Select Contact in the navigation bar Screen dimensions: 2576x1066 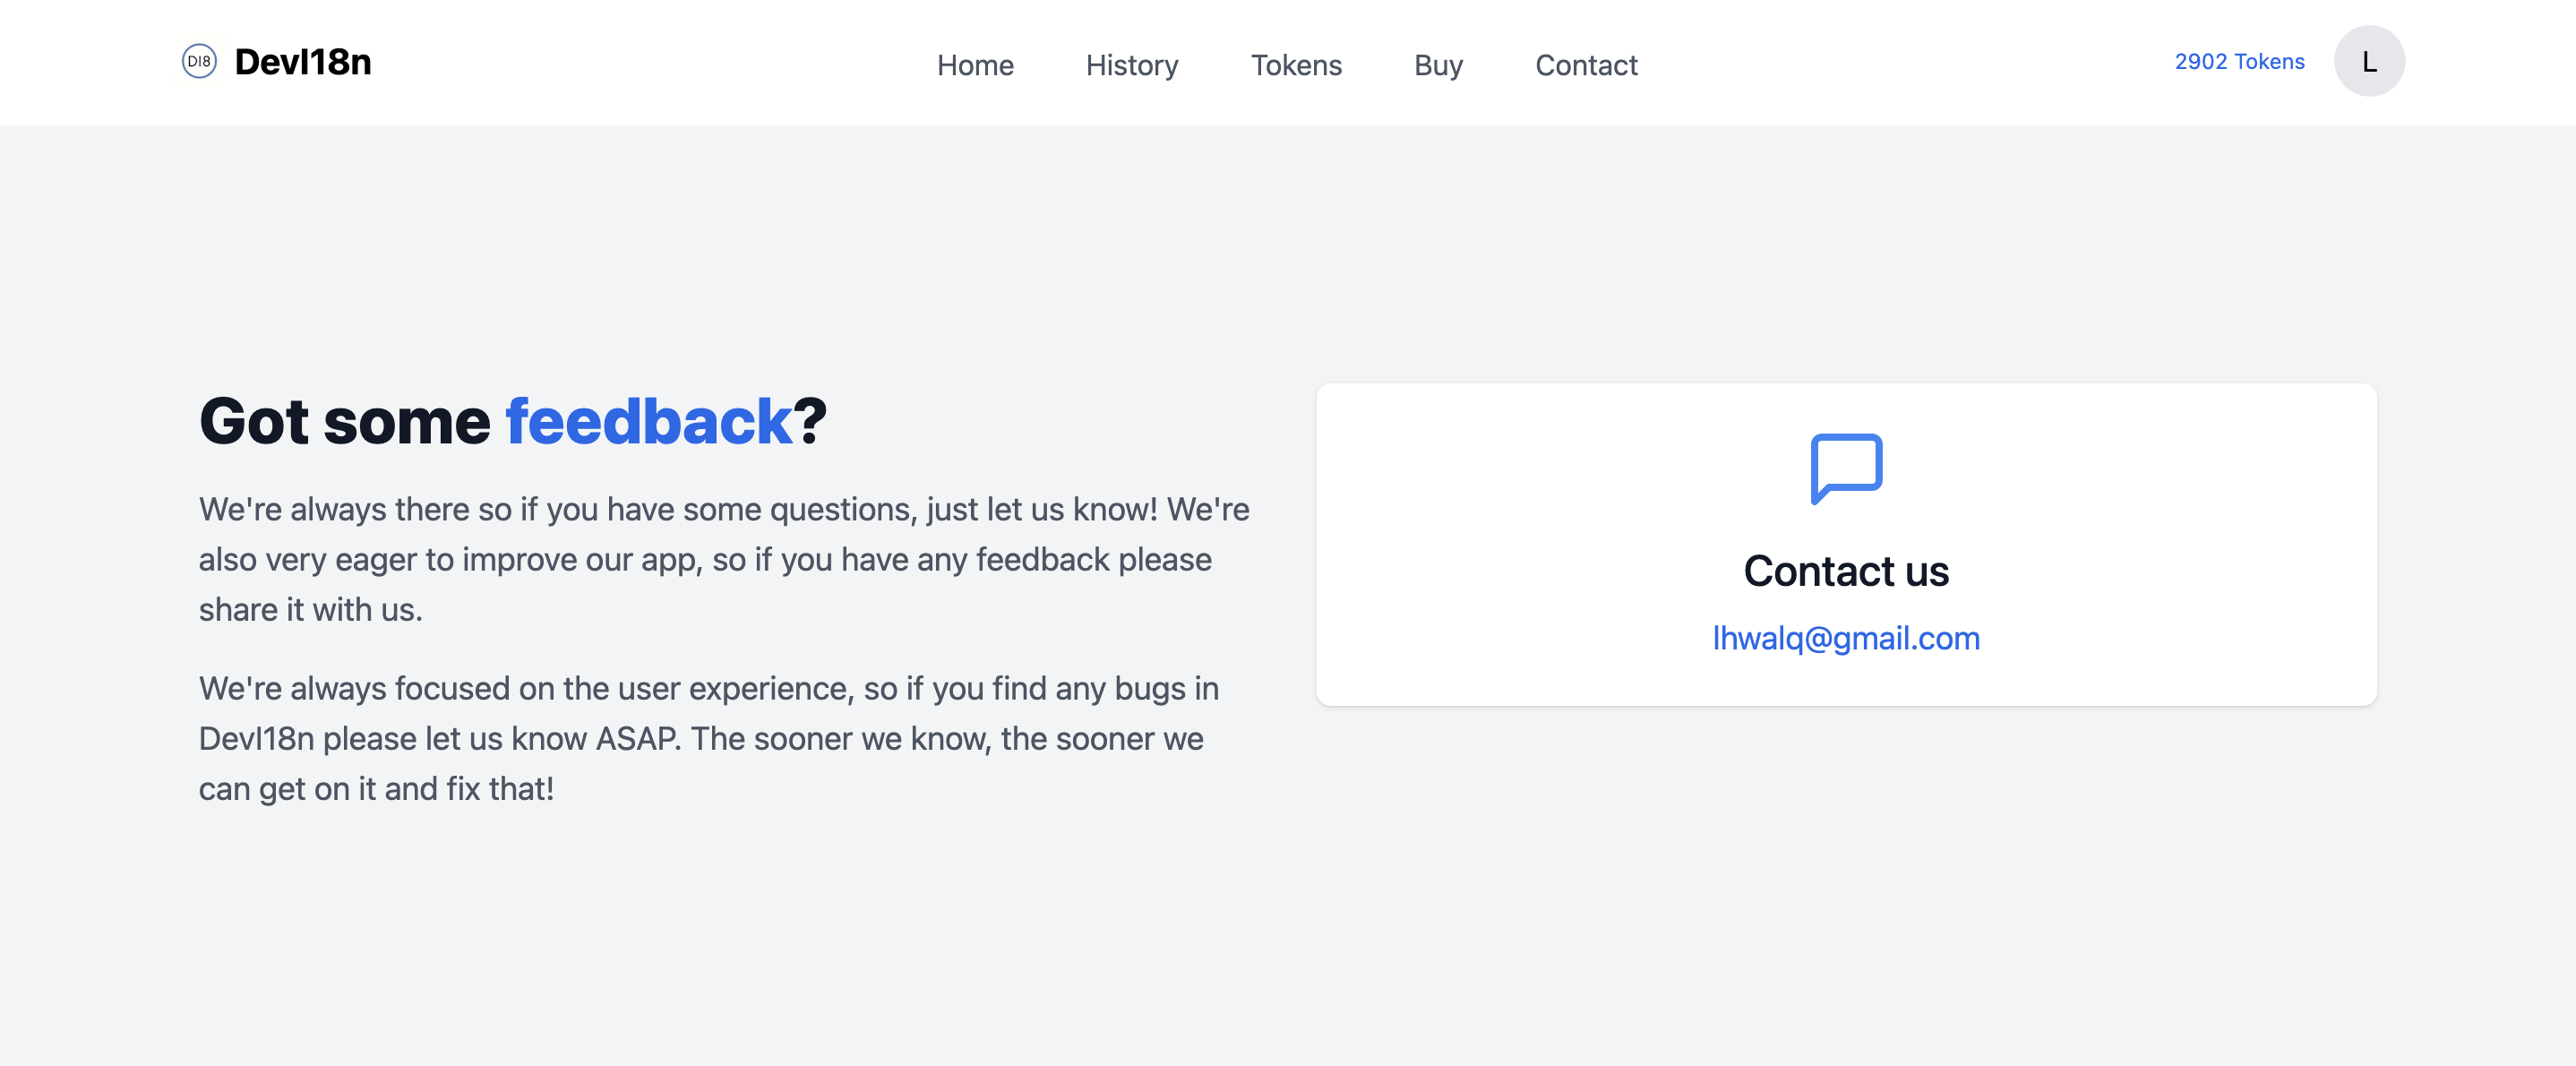tap(1586, 65)
